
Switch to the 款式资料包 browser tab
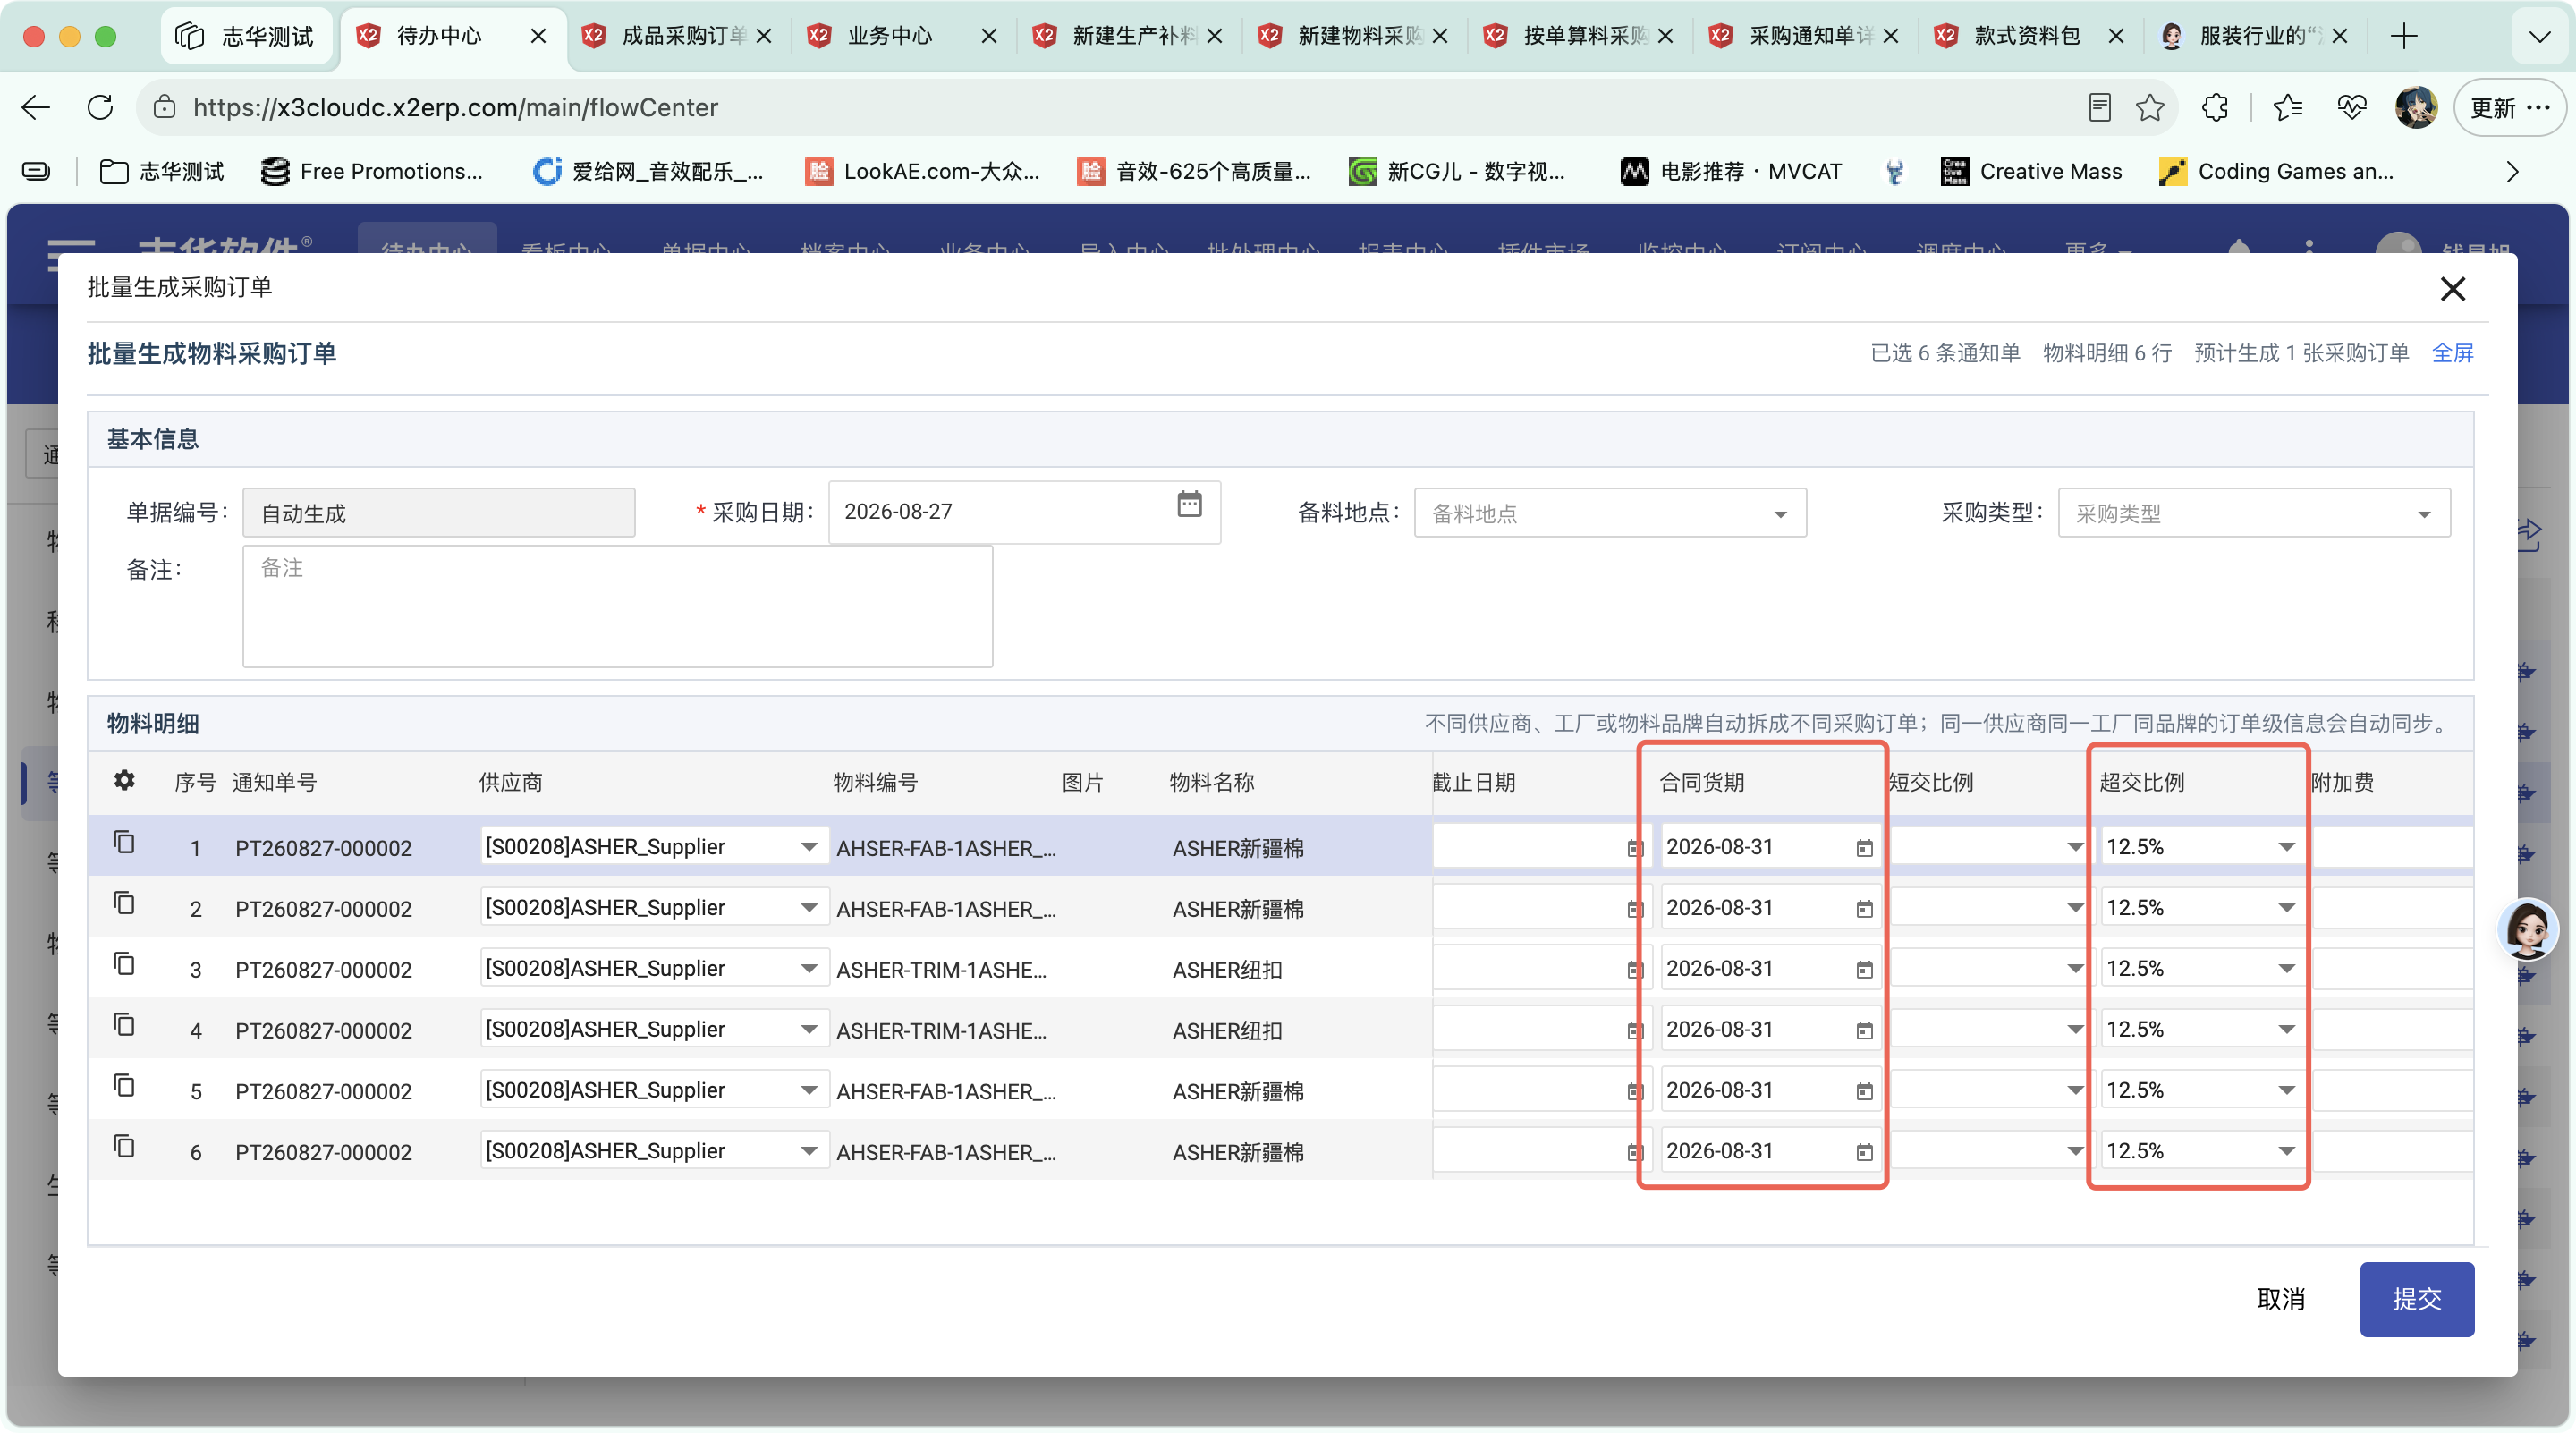(2030, 36)
